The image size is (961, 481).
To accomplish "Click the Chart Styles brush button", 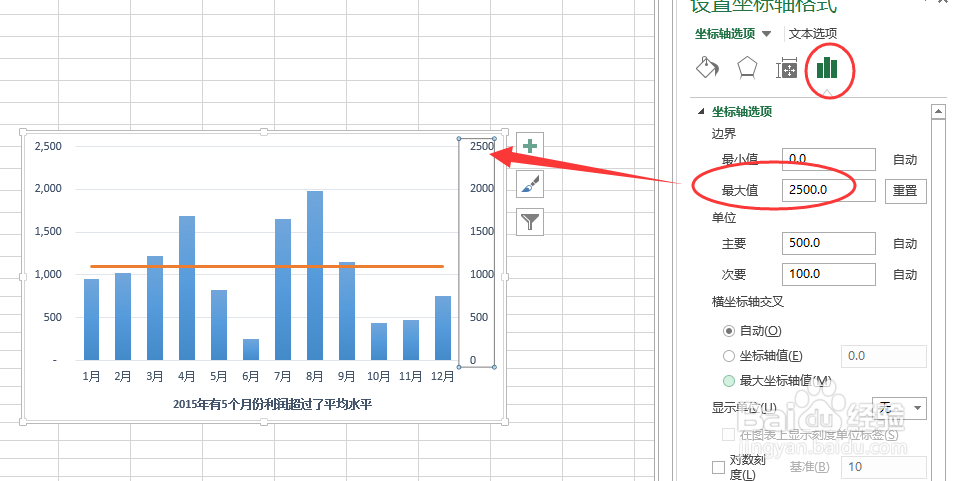I will coord(530,183).
